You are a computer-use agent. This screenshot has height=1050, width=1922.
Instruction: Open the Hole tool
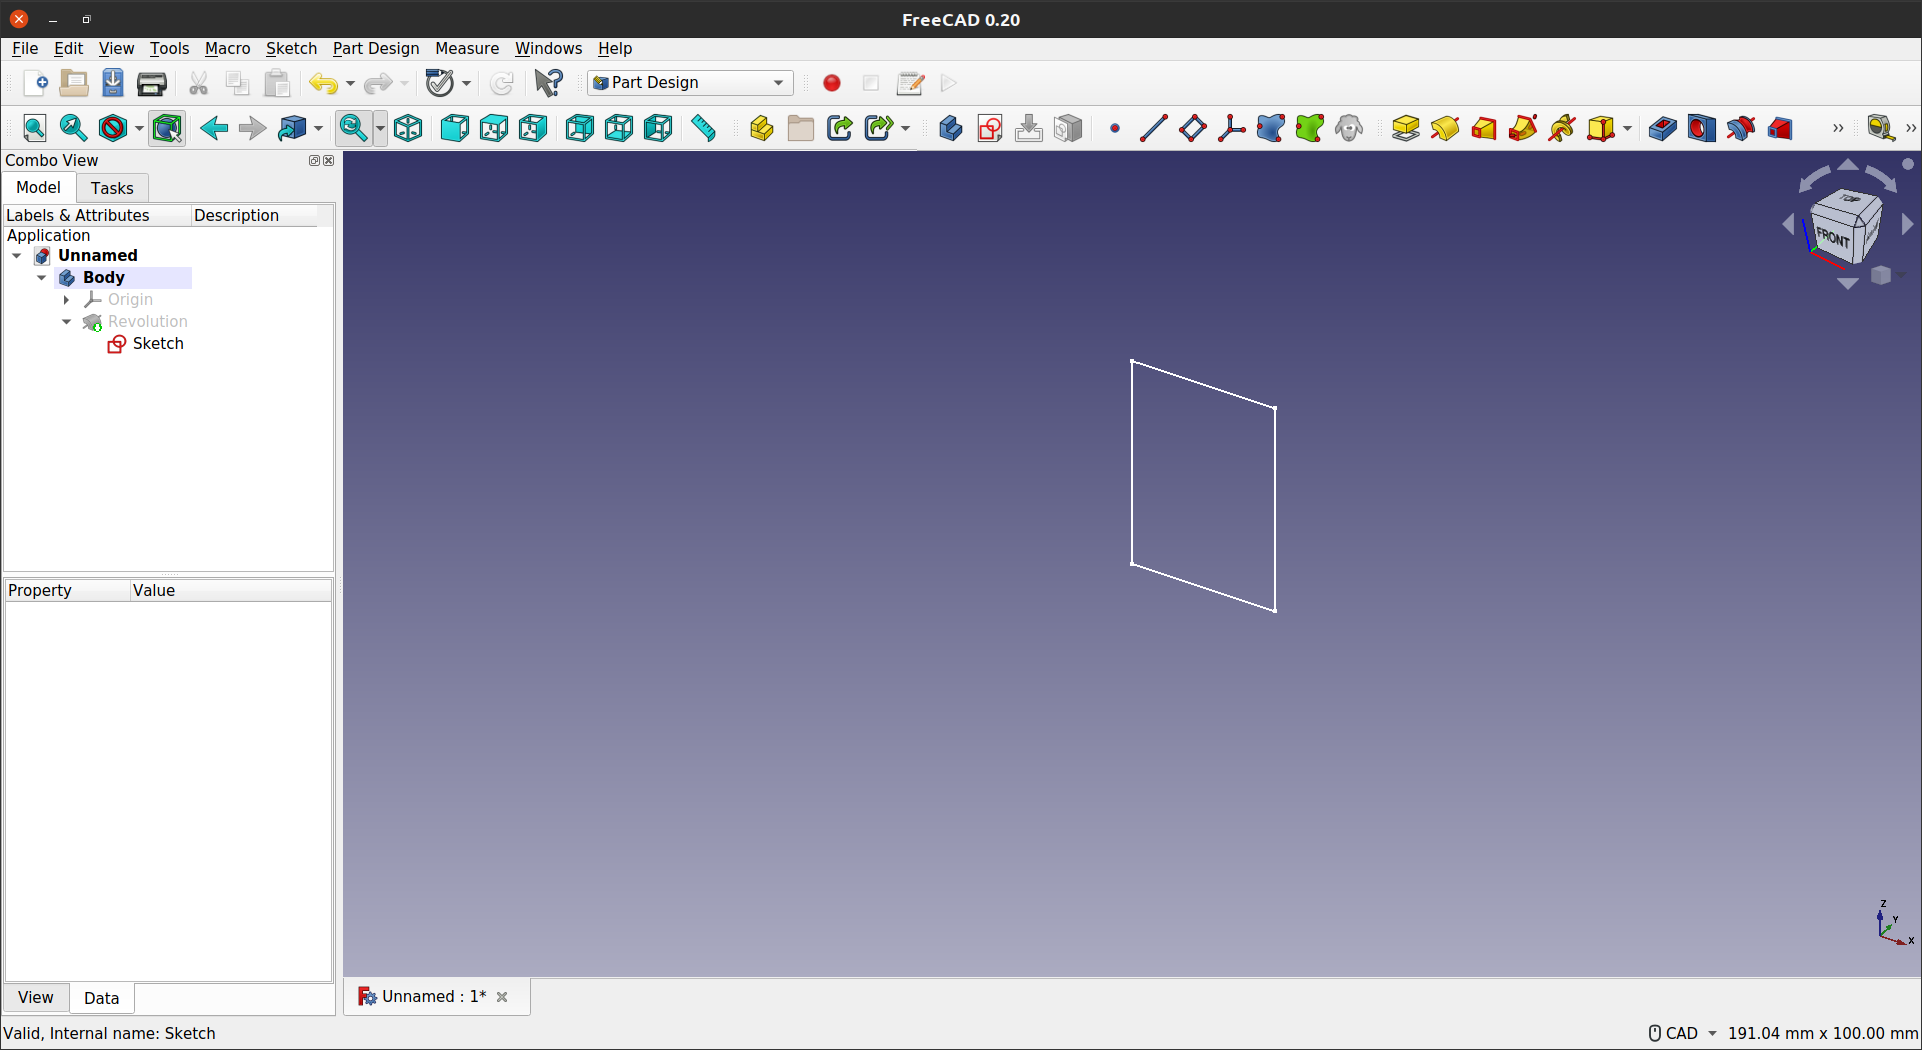tap(1702, 128)
